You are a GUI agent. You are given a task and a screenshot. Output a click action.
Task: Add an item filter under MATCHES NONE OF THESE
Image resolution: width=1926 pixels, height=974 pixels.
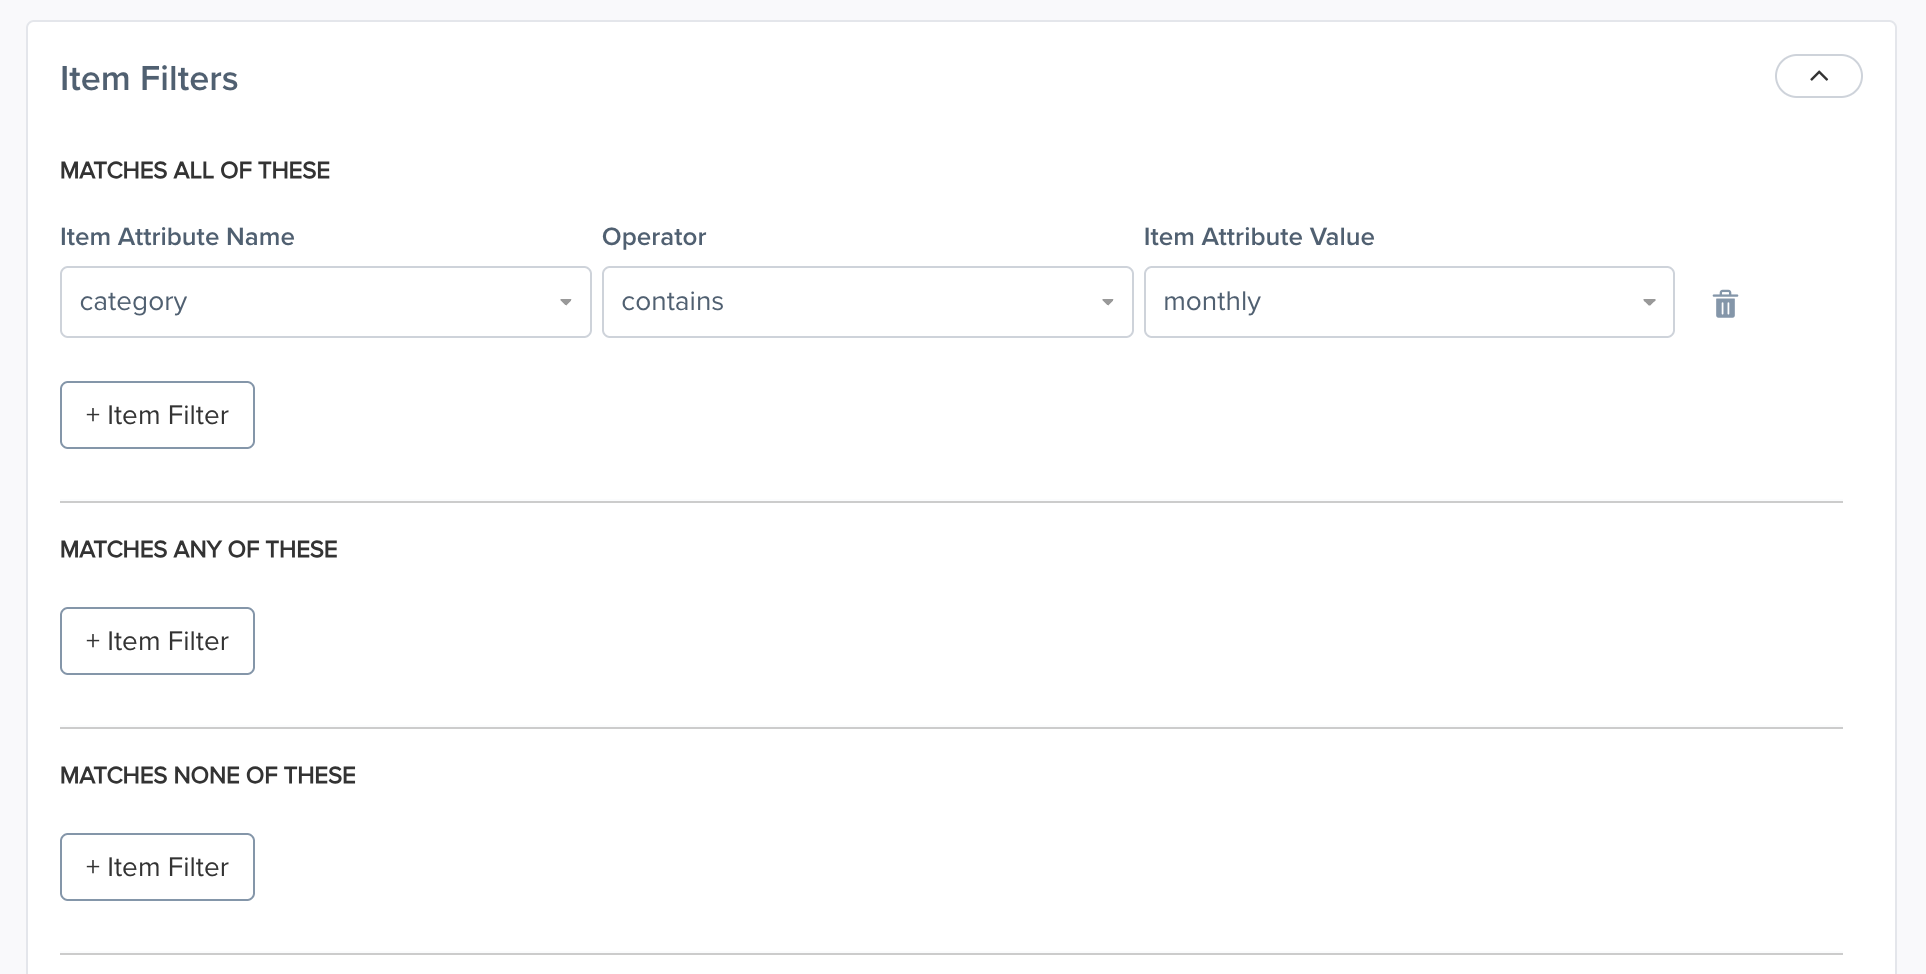156,866
